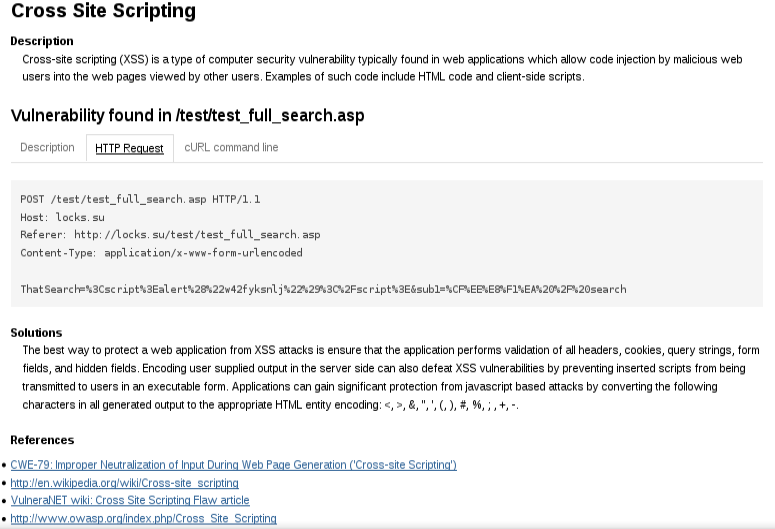Select the HTTP Request tab
775x529 pixels.
pos(129,148)
